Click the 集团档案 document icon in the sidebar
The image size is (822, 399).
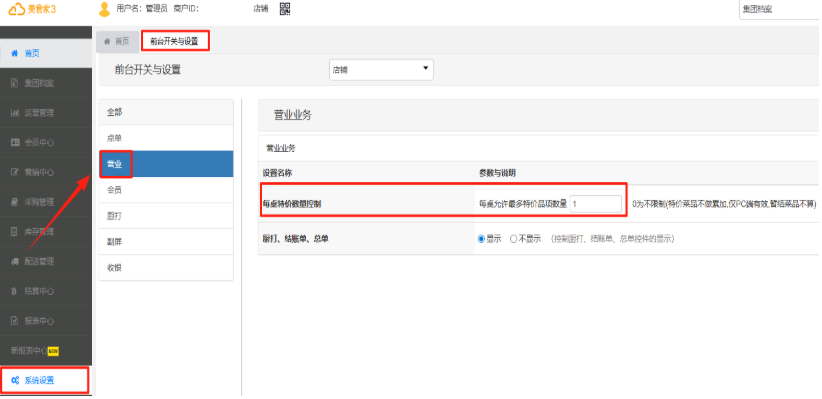[15, 83]
